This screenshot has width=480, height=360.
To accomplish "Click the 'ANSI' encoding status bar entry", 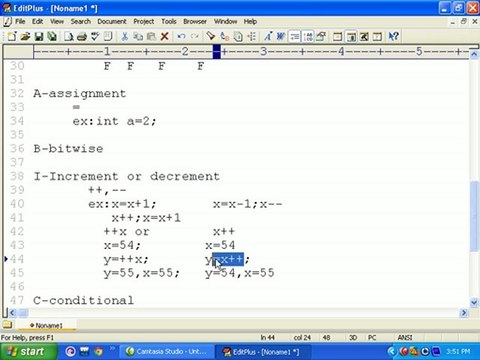I will tap(405, 338).
